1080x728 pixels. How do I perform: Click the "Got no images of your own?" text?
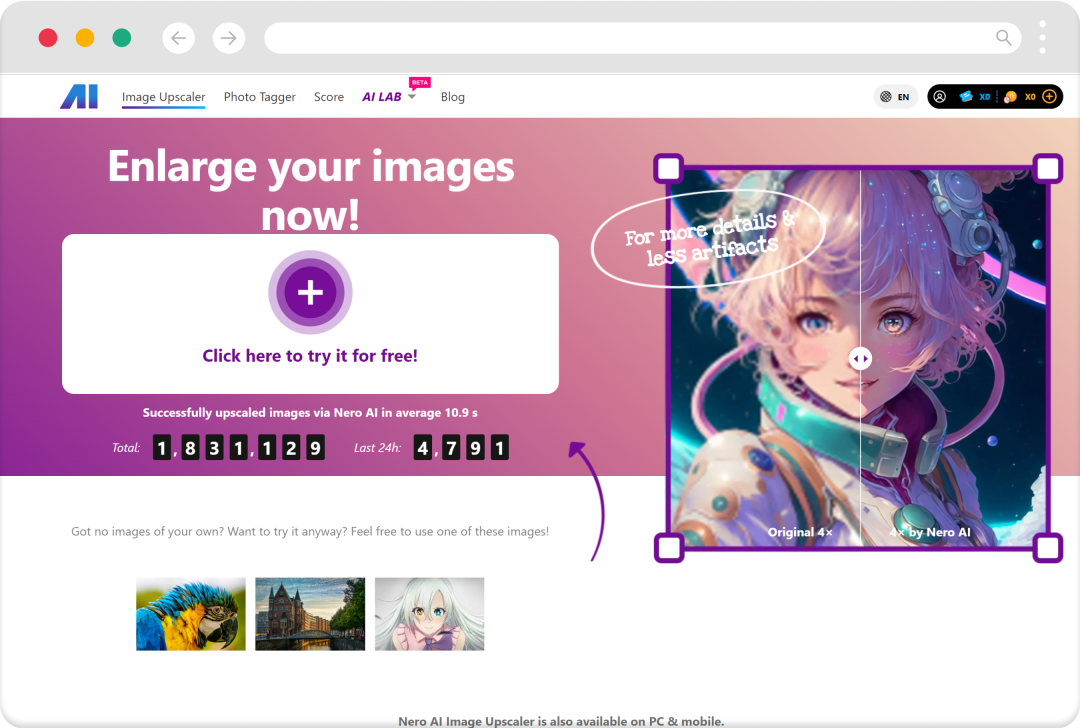click(310, 532)
